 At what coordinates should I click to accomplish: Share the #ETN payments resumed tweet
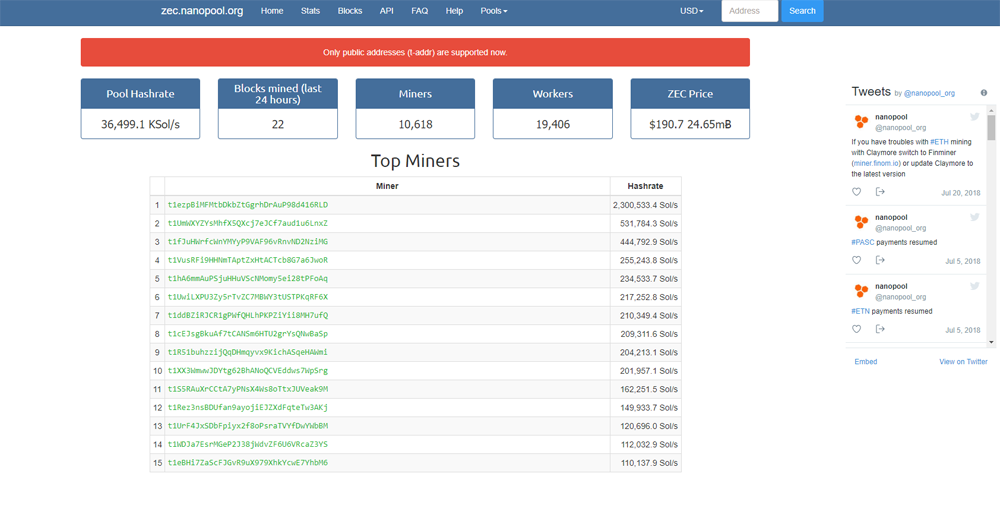[880, 329]
